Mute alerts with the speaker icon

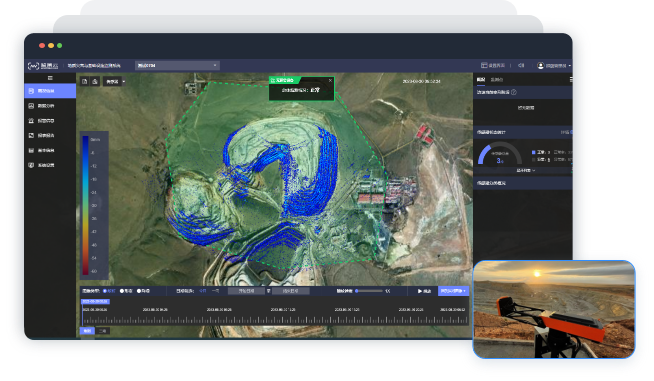click(x=521, y=66)
